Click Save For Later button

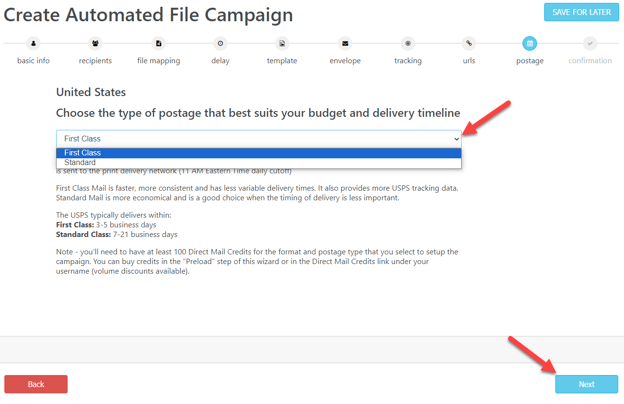581,12
